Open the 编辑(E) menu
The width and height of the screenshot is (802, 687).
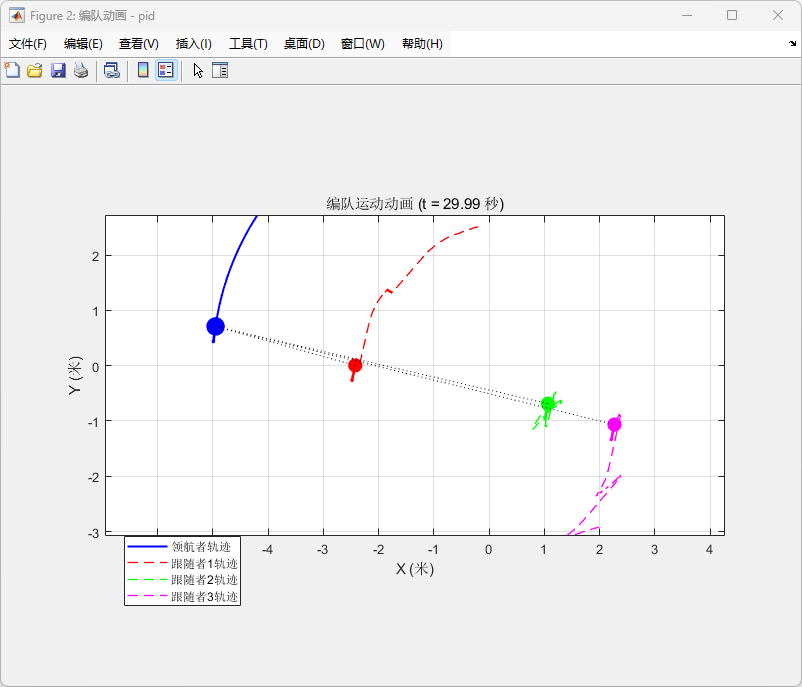83,44
